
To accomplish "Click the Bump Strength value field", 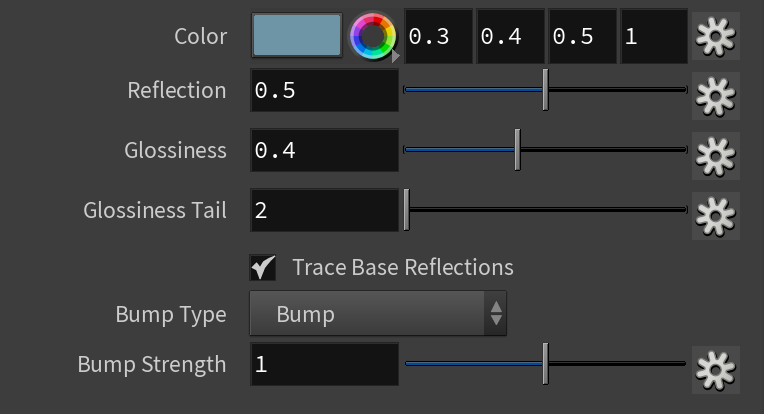I will (325, 364).
